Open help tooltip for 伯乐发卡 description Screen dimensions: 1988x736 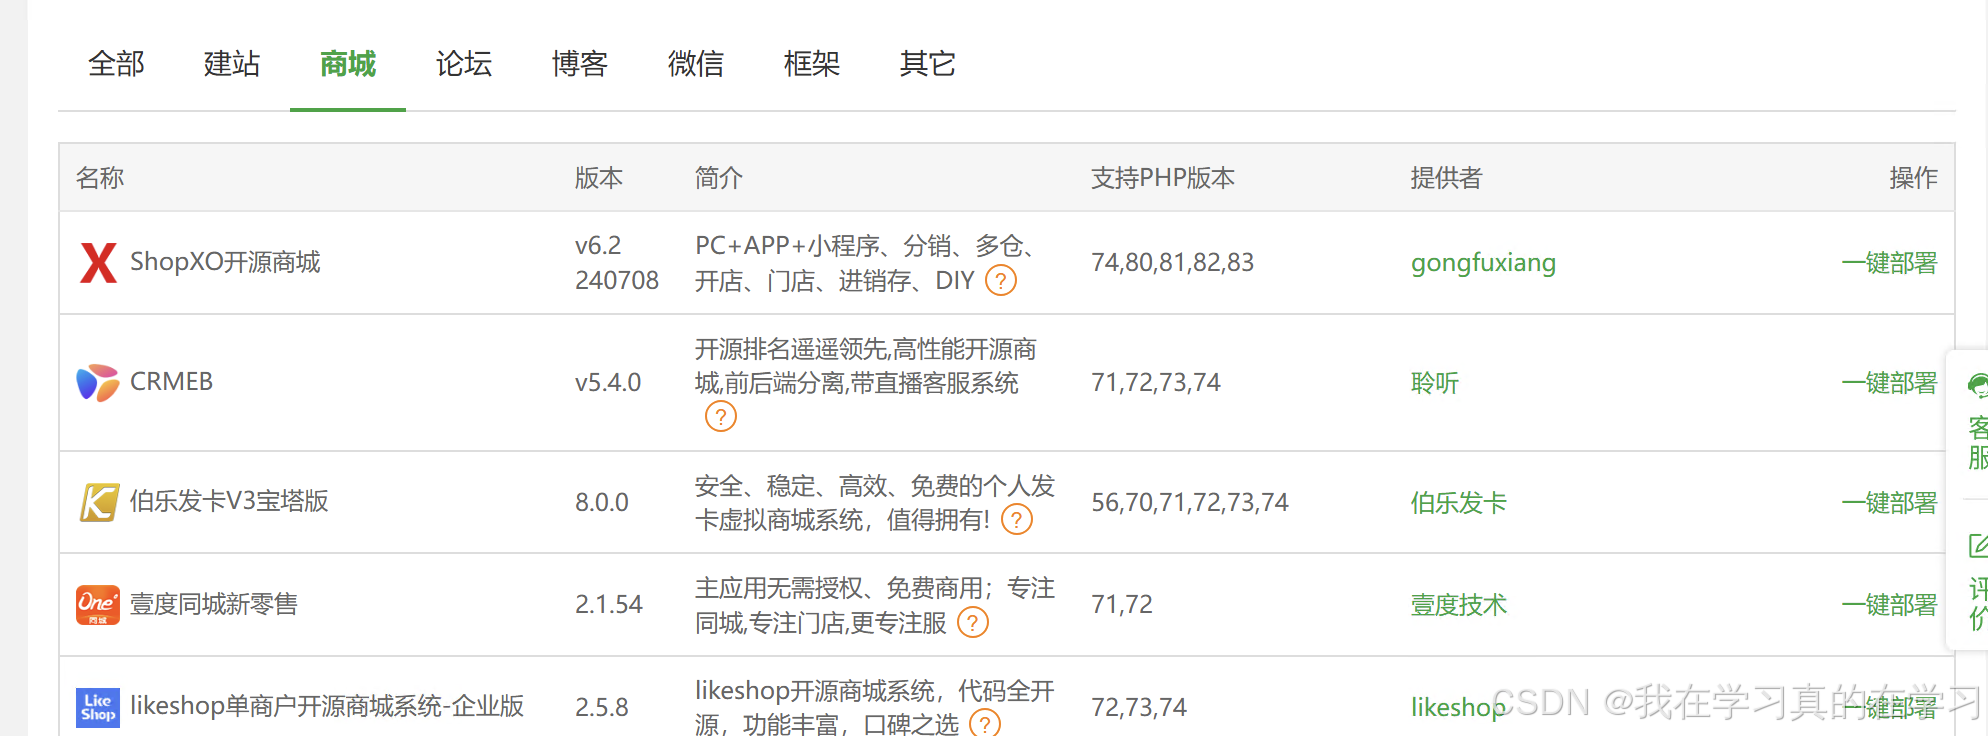click(1017, 520)
